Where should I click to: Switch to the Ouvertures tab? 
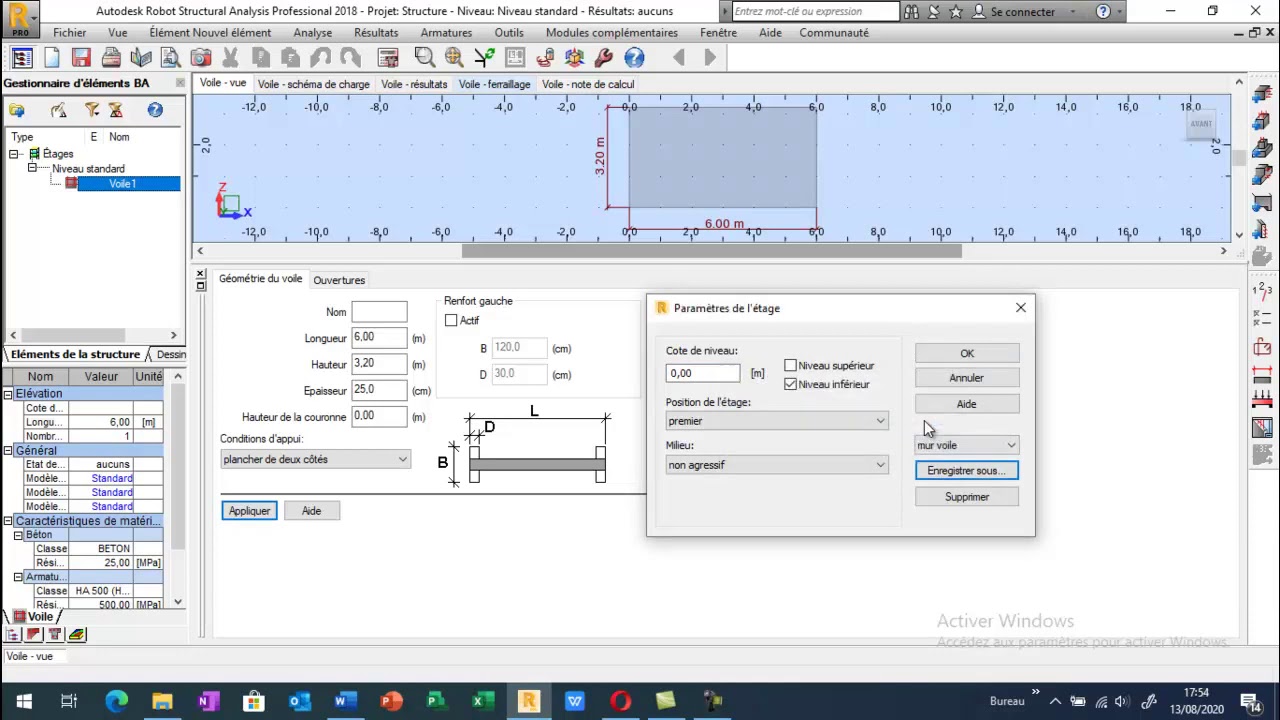click(339, 280)
